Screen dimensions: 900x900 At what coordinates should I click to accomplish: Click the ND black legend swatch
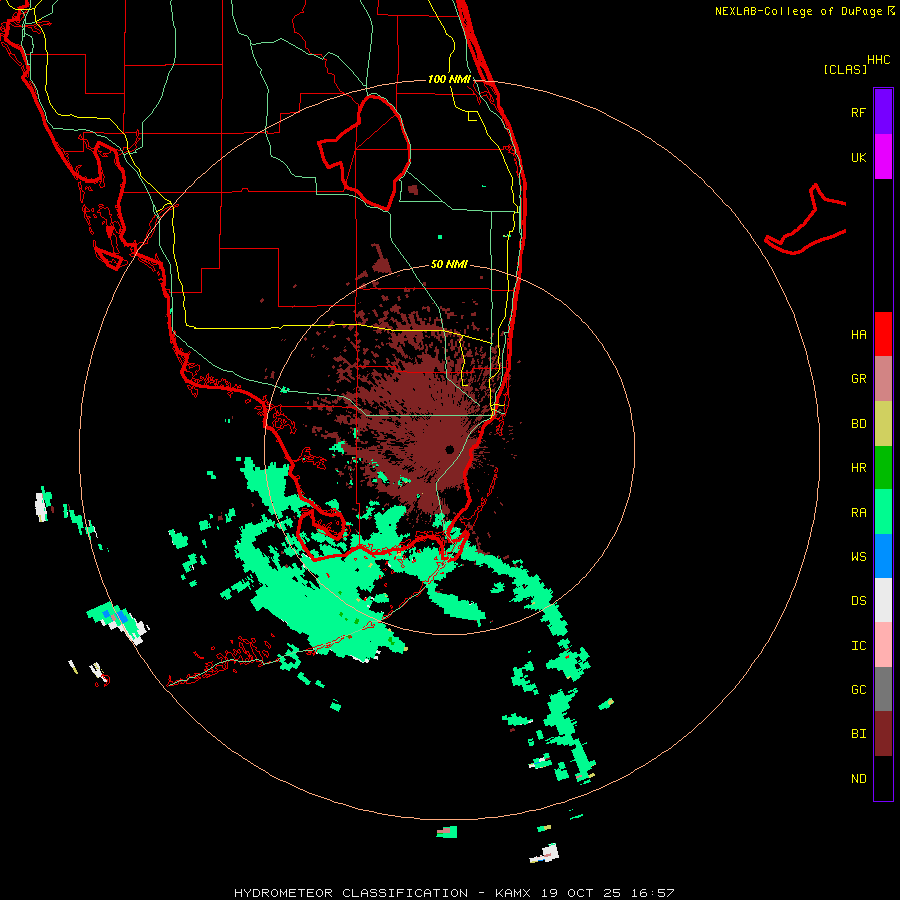coord(883,778)
